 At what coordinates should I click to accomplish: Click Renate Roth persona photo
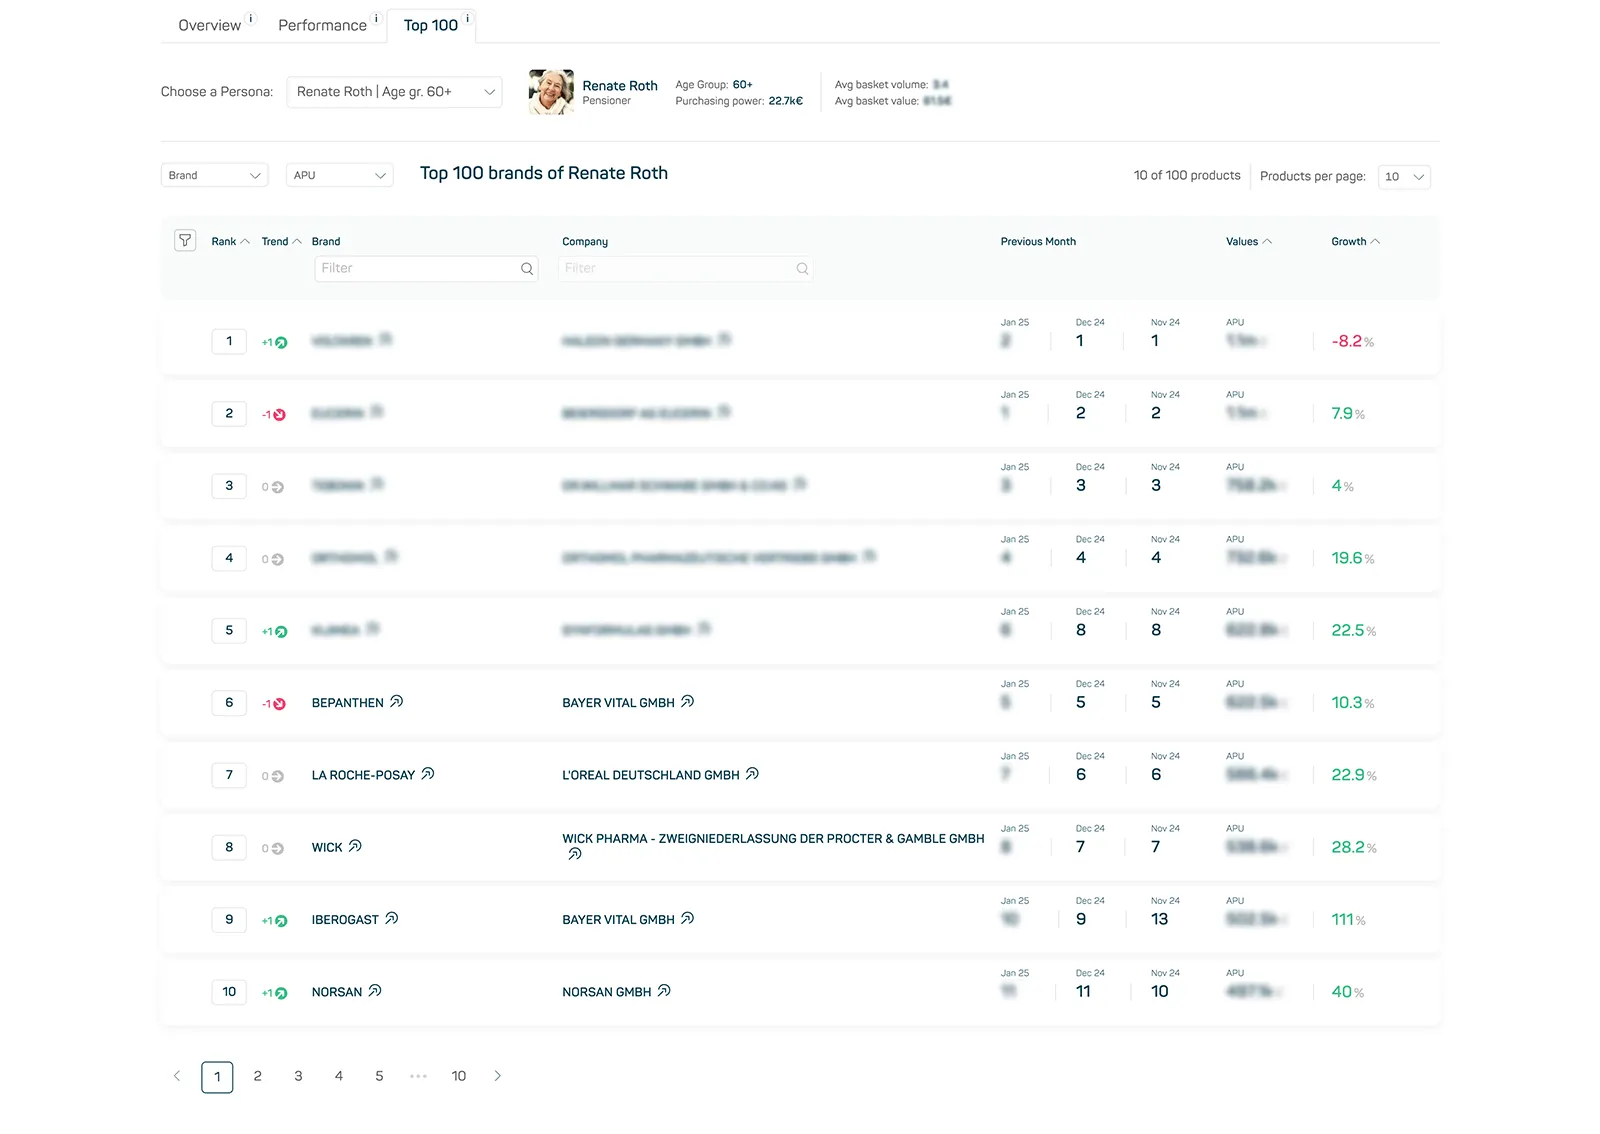[x=551, y=92]
